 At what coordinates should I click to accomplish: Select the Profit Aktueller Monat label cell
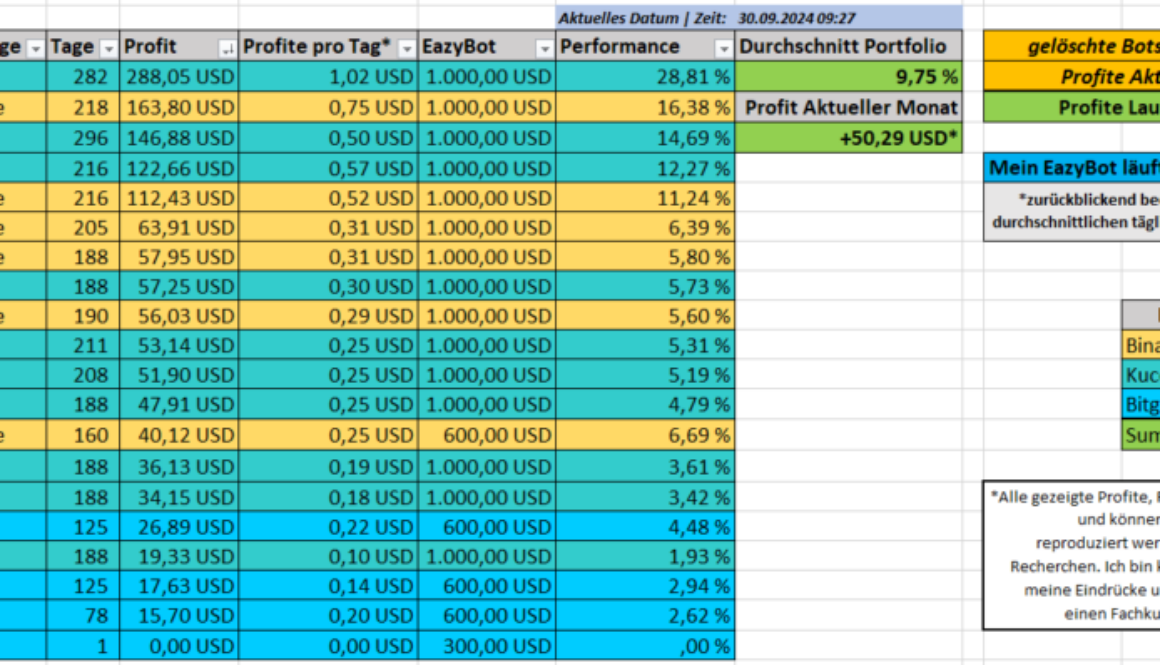(x=849, y=108)
